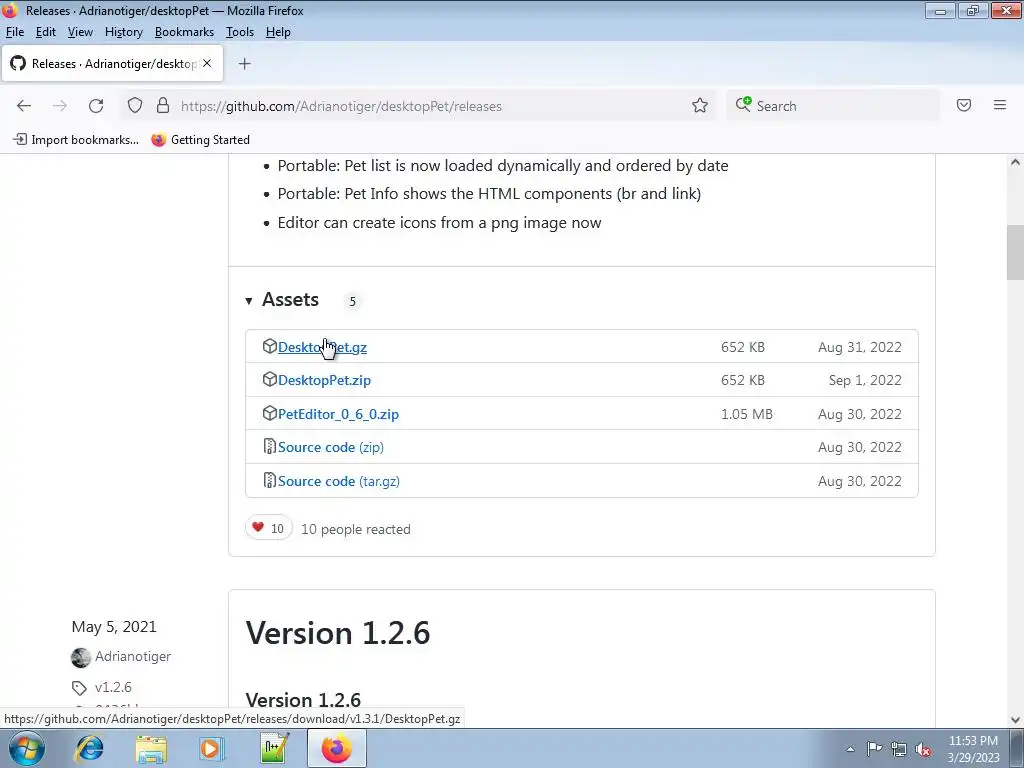Open the Edit menu
Image resolution: width=1024 pixels, height=768 pixels.
[x=46, y=32]
